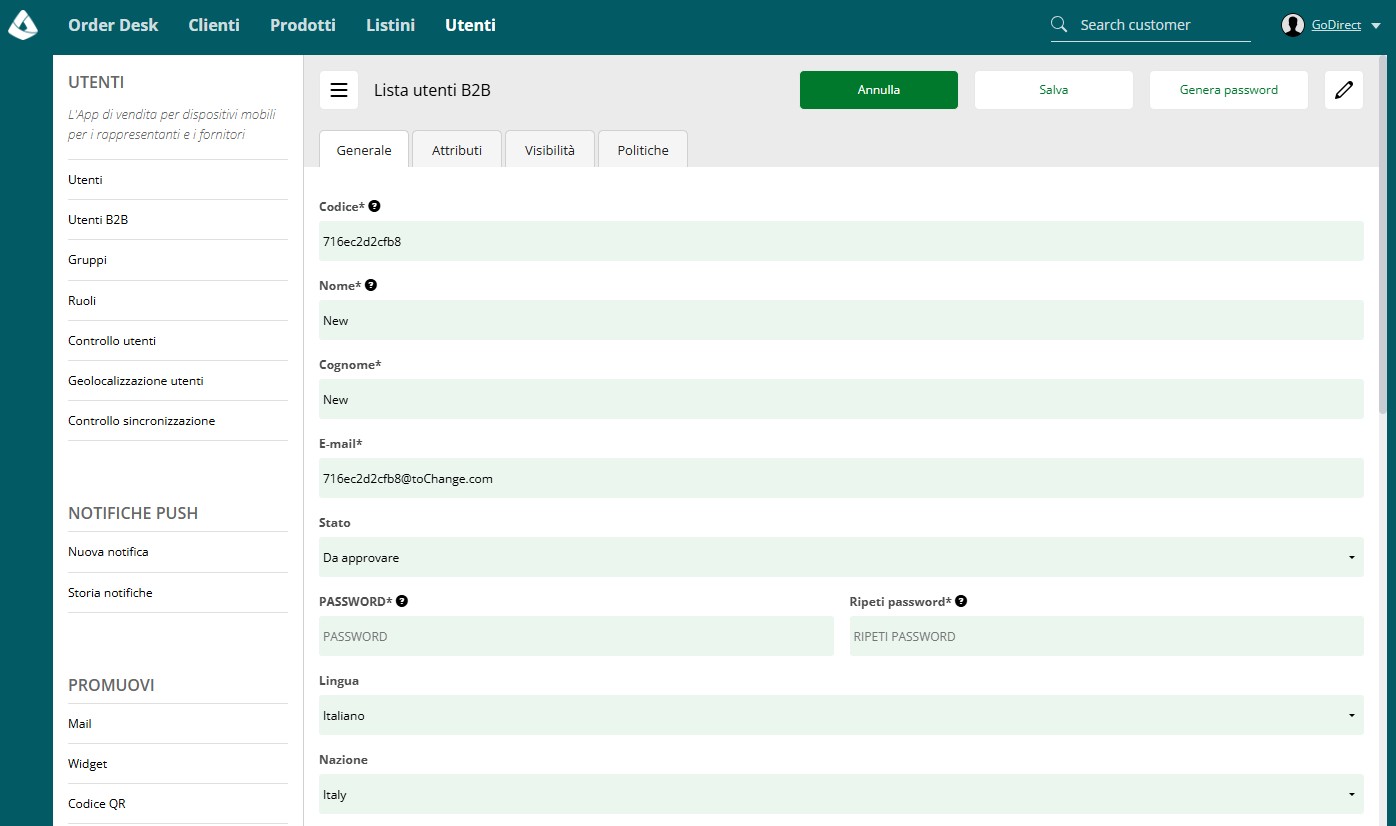Open the help tooltip next to Nome
Screen dimensions: 1396x826
tap(371, 285)
